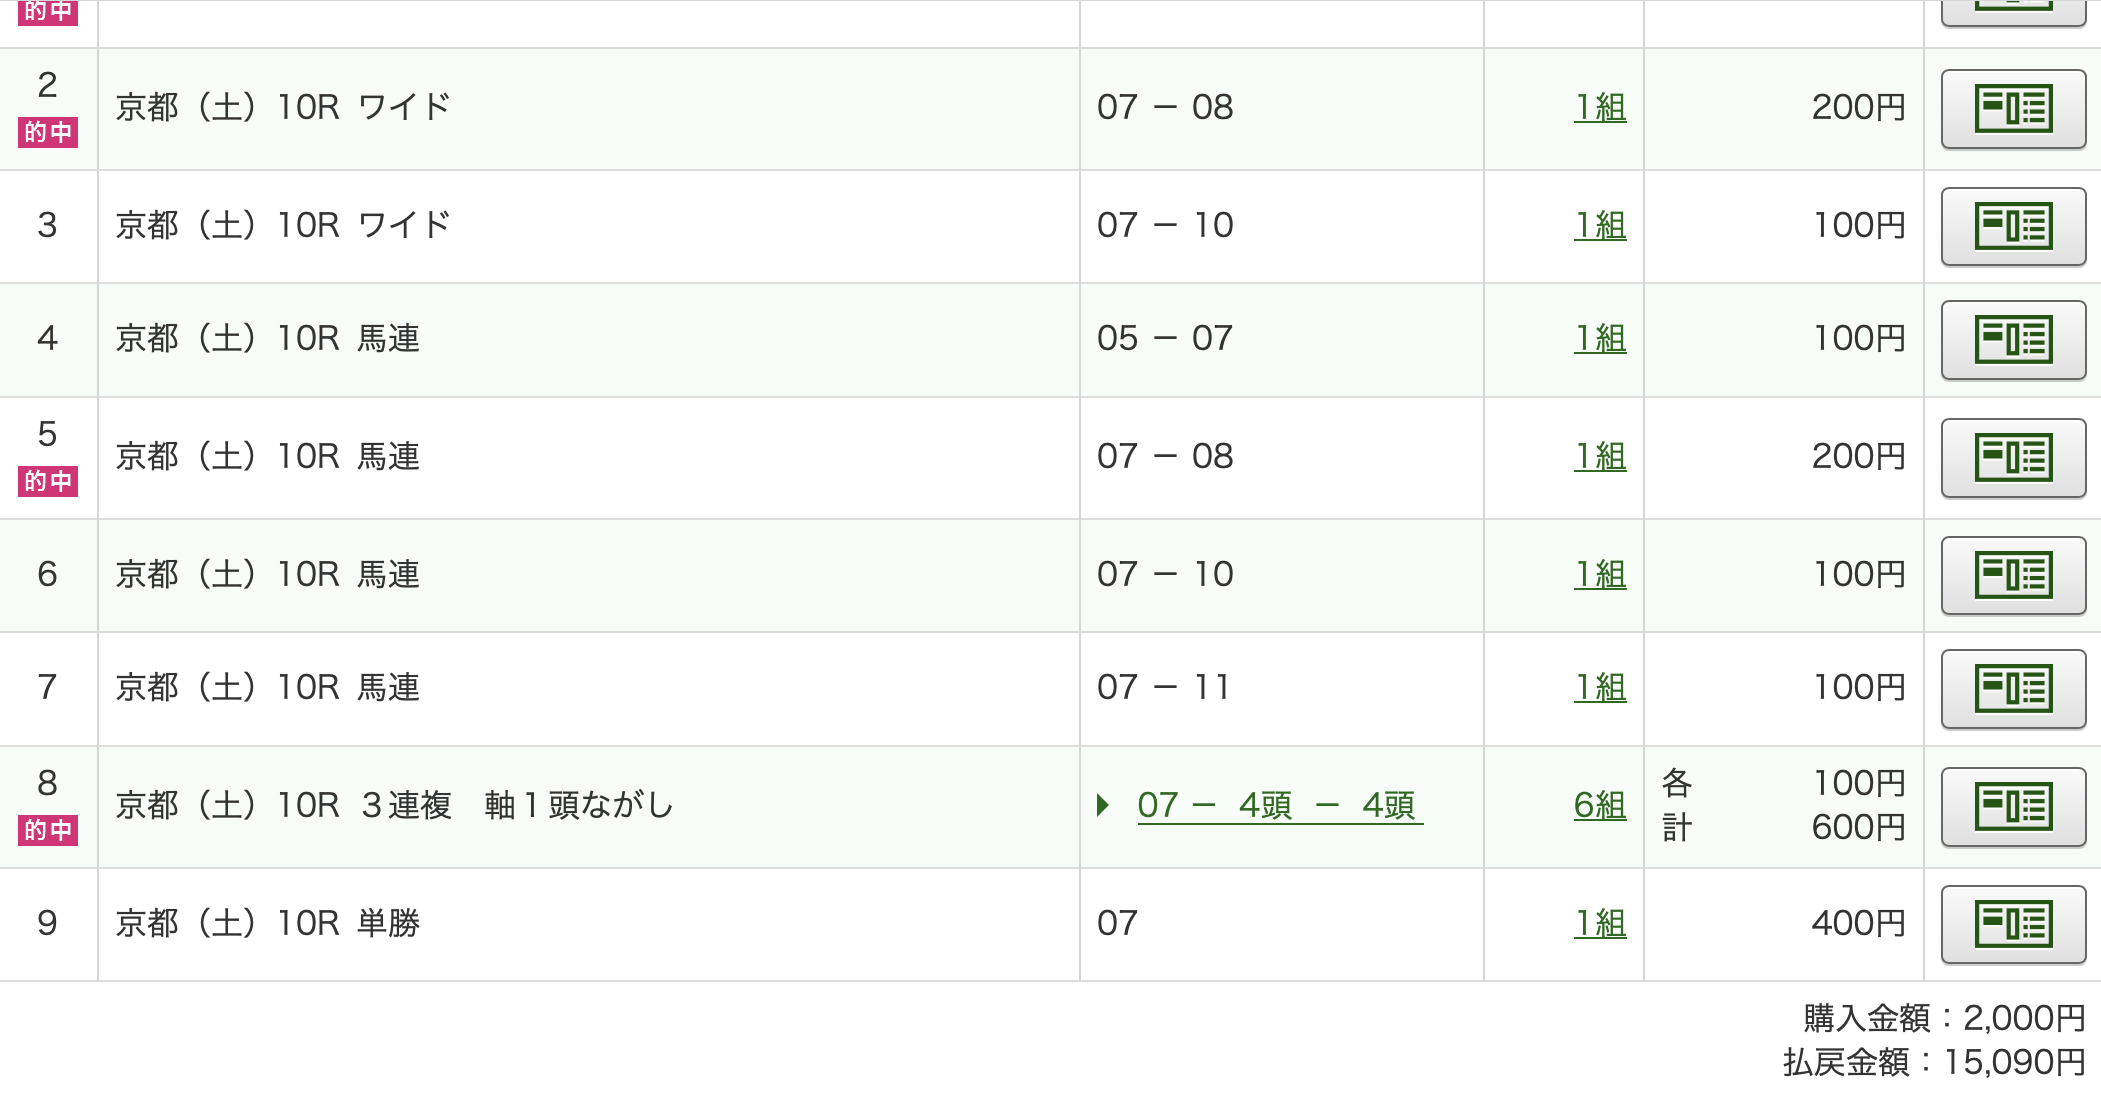
Task: Open the 1組 link for ワイド 07-08
Action: (1600, 107)
